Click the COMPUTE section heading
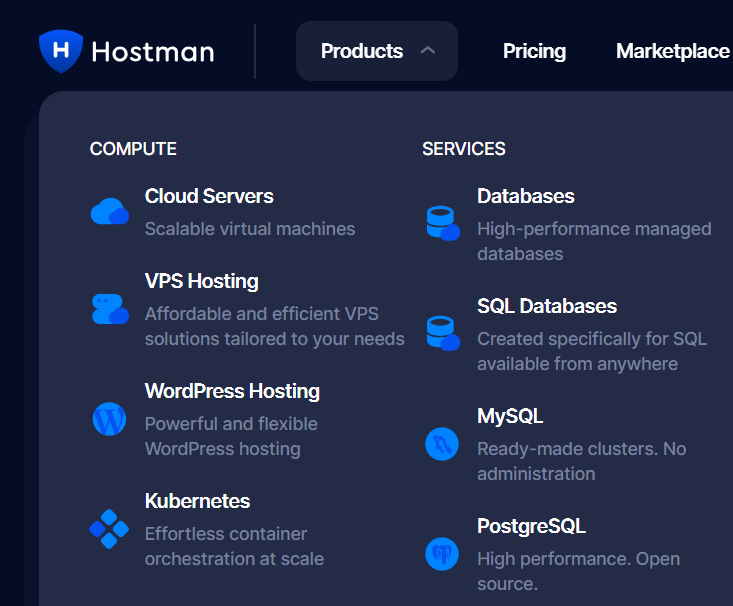This screenshot has height=606, width=733. click(133, 149)
